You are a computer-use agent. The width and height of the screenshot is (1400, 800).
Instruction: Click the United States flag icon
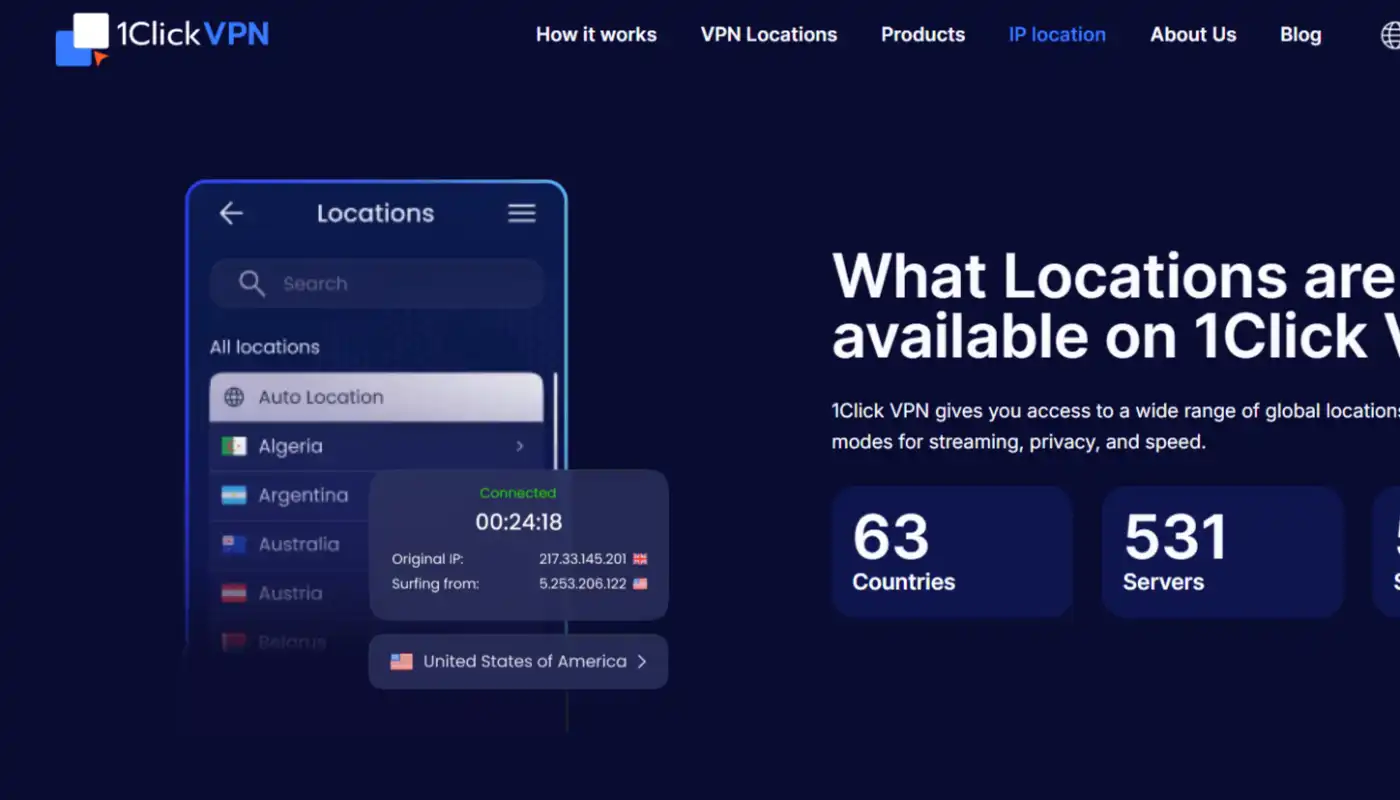pyautogui.click(x=401, y=661)
